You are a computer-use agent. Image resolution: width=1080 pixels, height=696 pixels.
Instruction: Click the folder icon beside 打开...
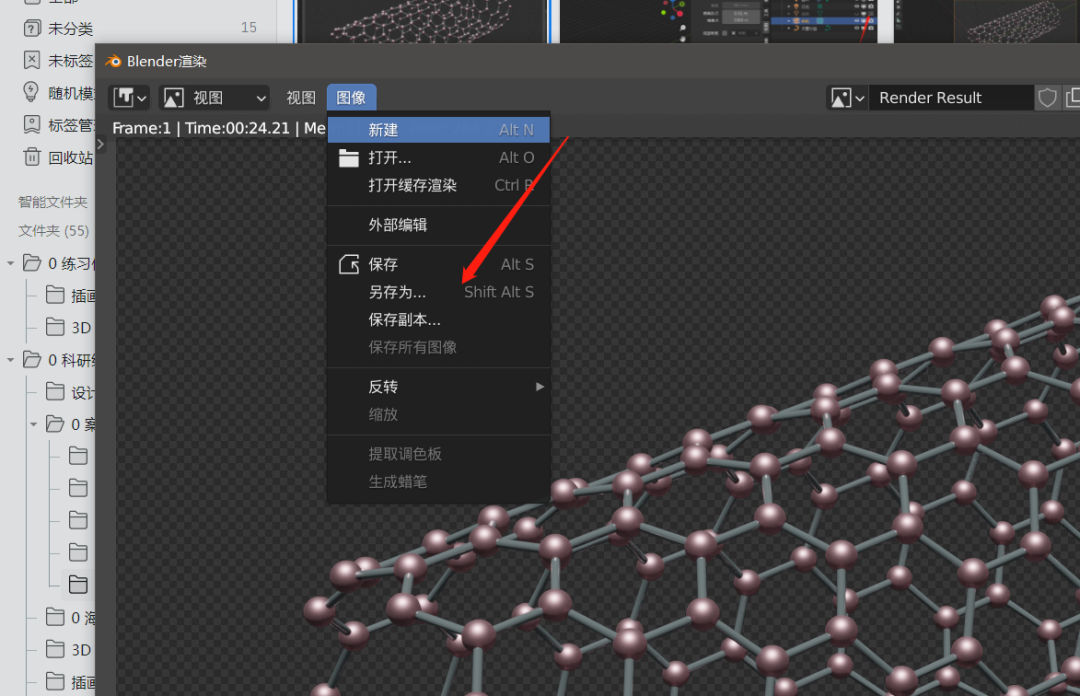[x=349, y=158]
